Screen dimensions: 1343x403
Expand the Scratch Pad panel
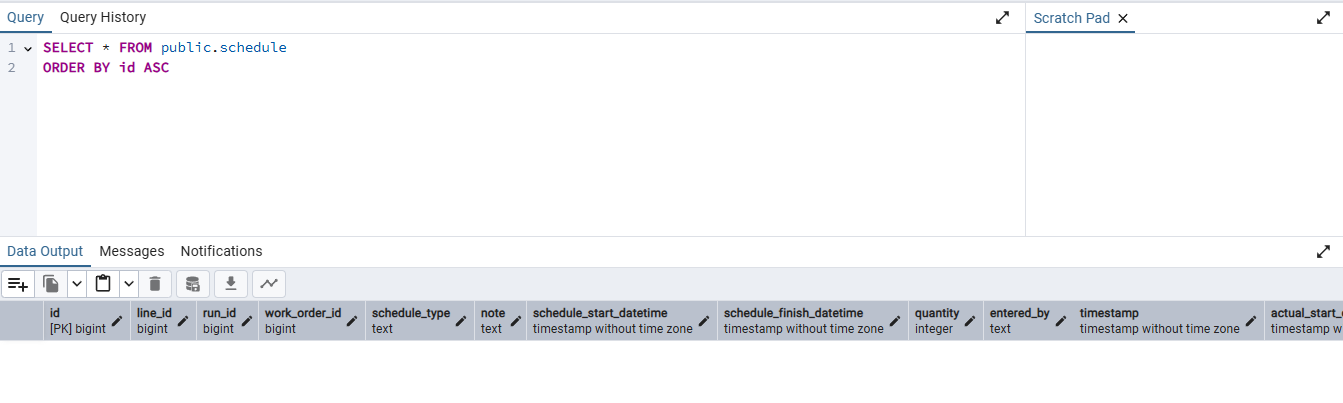[1323, 18]
